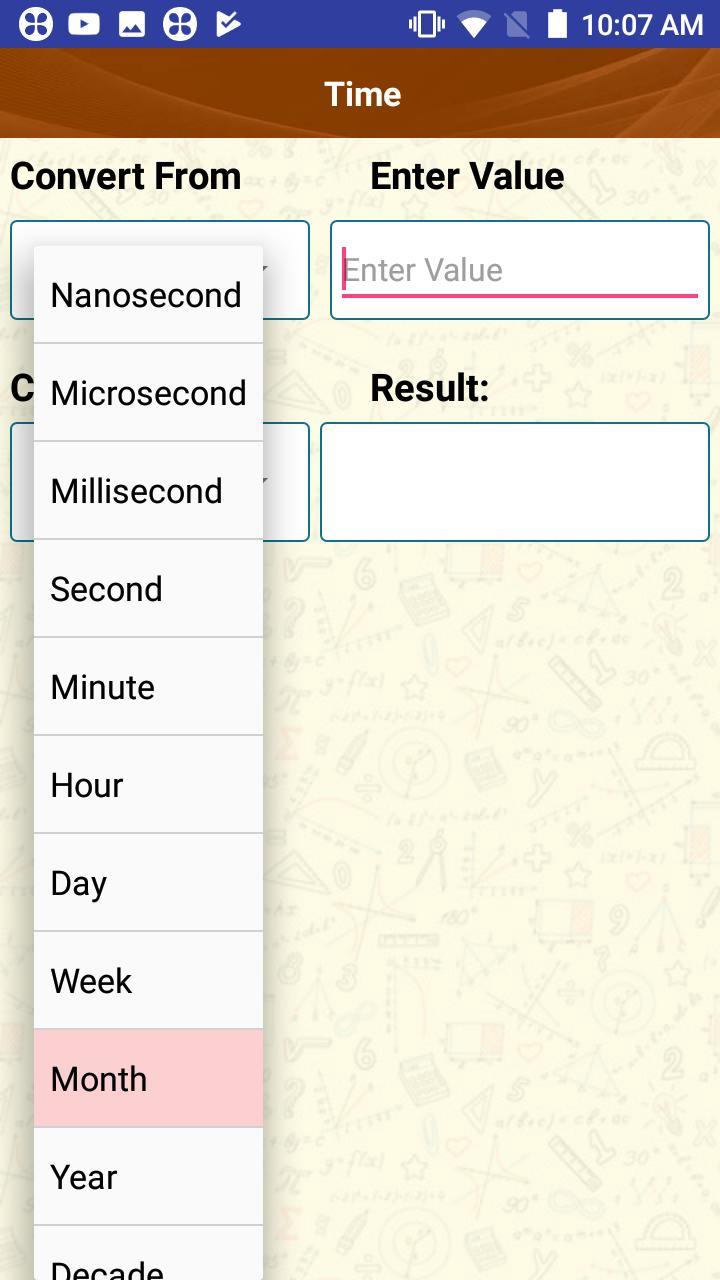The width and height of the screenshot is (720, 1280).
Task: Open the YouTube notification icon
Action: click(85, 22)
